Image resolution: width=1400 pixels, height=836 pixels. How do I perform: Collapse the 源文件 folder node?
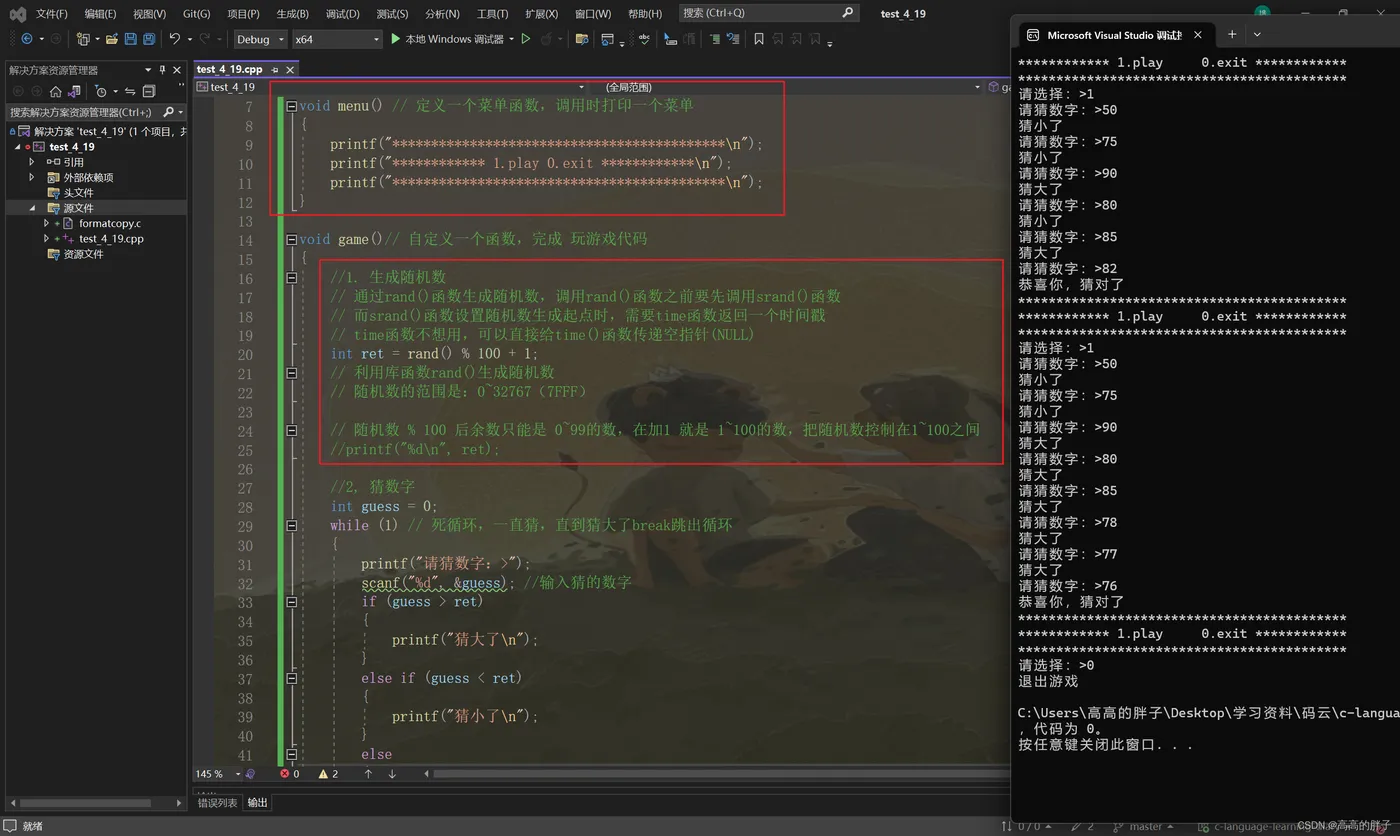coord(32,208)
